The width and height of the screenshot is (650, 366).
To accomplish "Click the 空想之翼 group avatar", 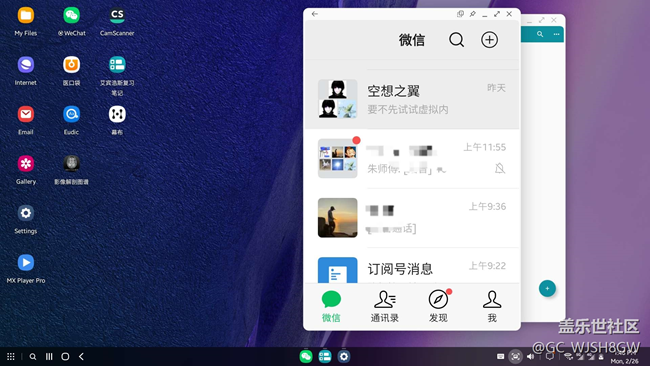I will point(337,99).
